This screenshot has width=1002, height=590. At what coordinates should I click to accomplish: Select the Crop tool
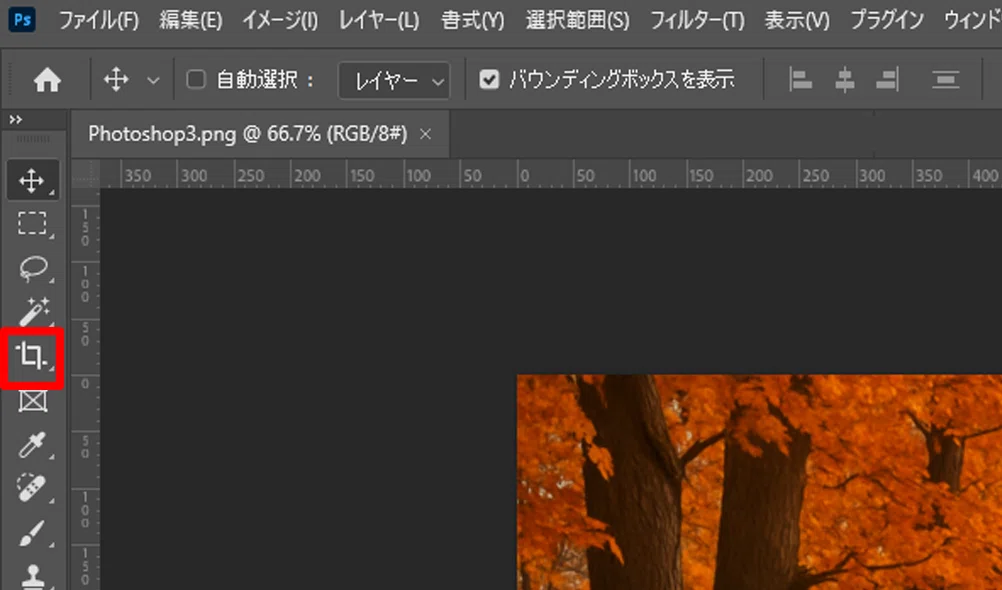point(33,357)
